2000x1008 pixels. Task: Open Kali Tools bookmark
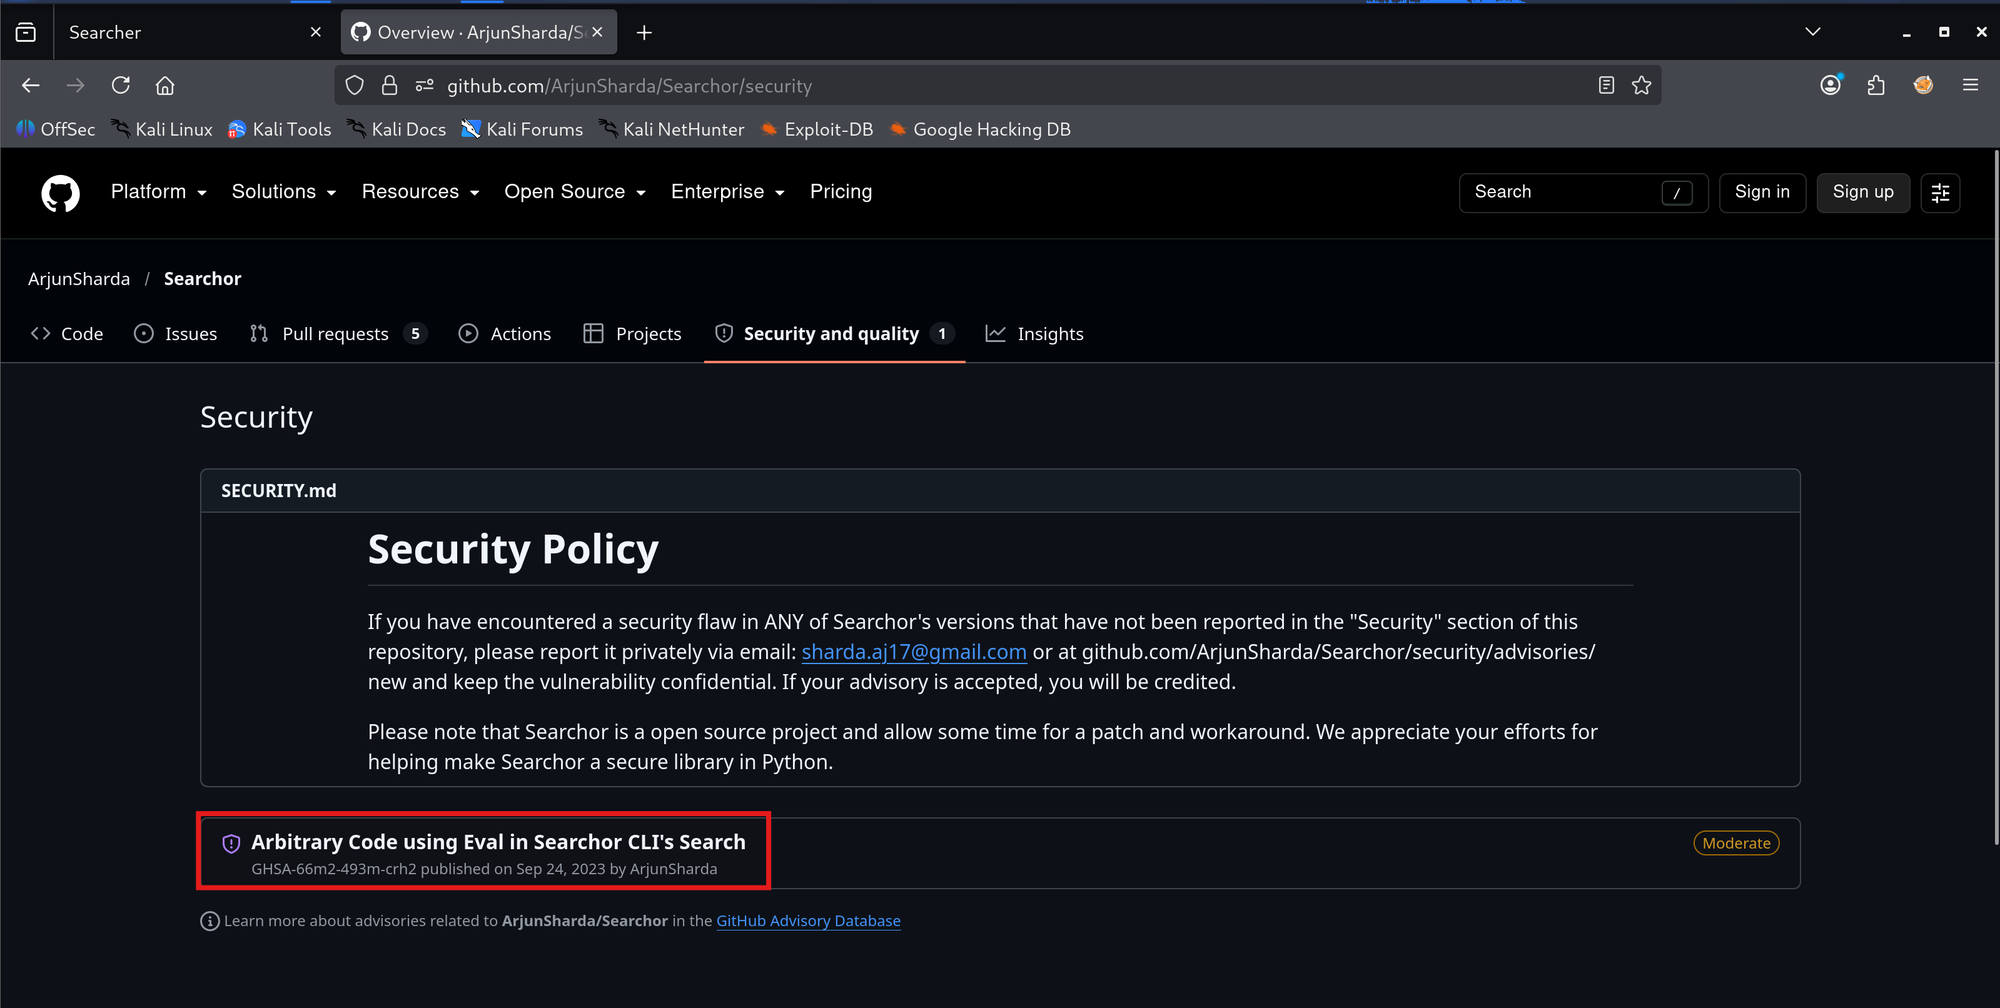280,129
